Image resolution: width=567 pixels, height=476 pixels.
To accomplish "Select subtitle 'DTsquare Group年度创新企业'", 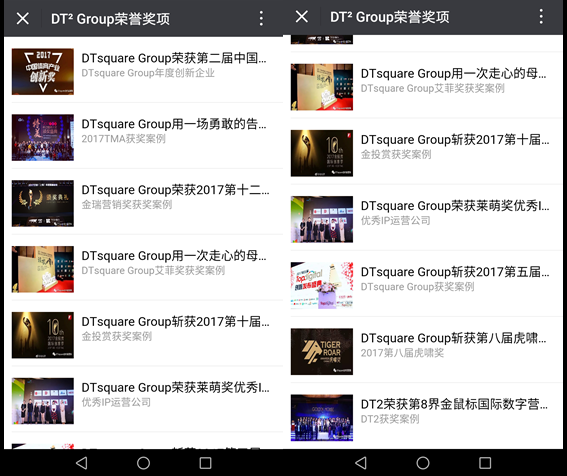I will pyautogui.click(x=148, y=73).
